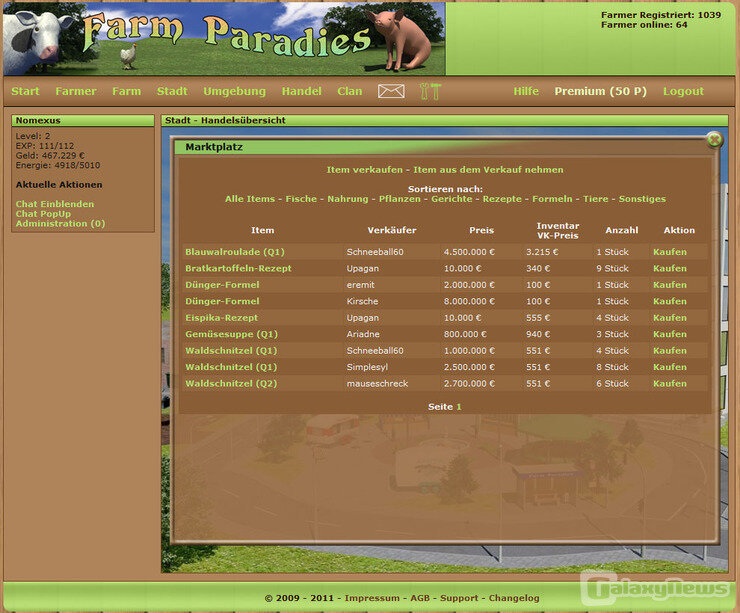Filter market by Fische
This screenshot has width=740, height=613.
pos(301,199)
